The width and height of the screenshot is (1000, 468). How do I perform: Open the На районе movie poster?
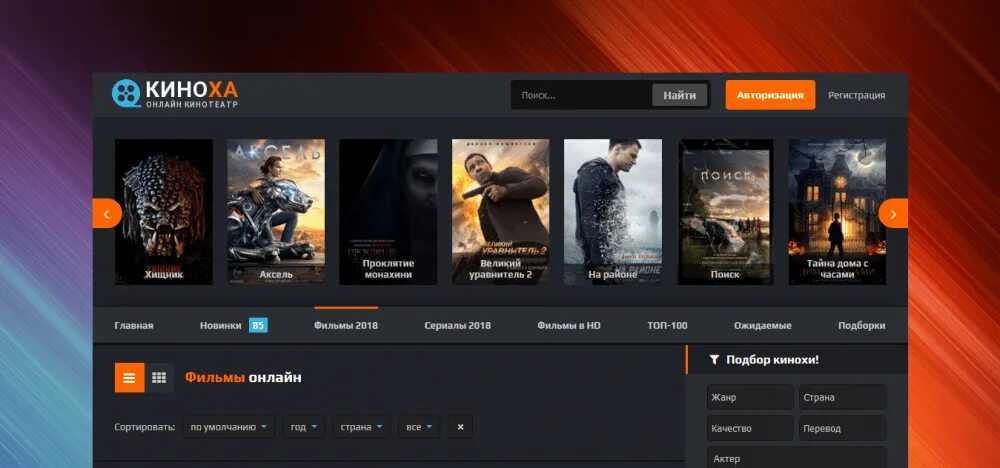[612, 212]
